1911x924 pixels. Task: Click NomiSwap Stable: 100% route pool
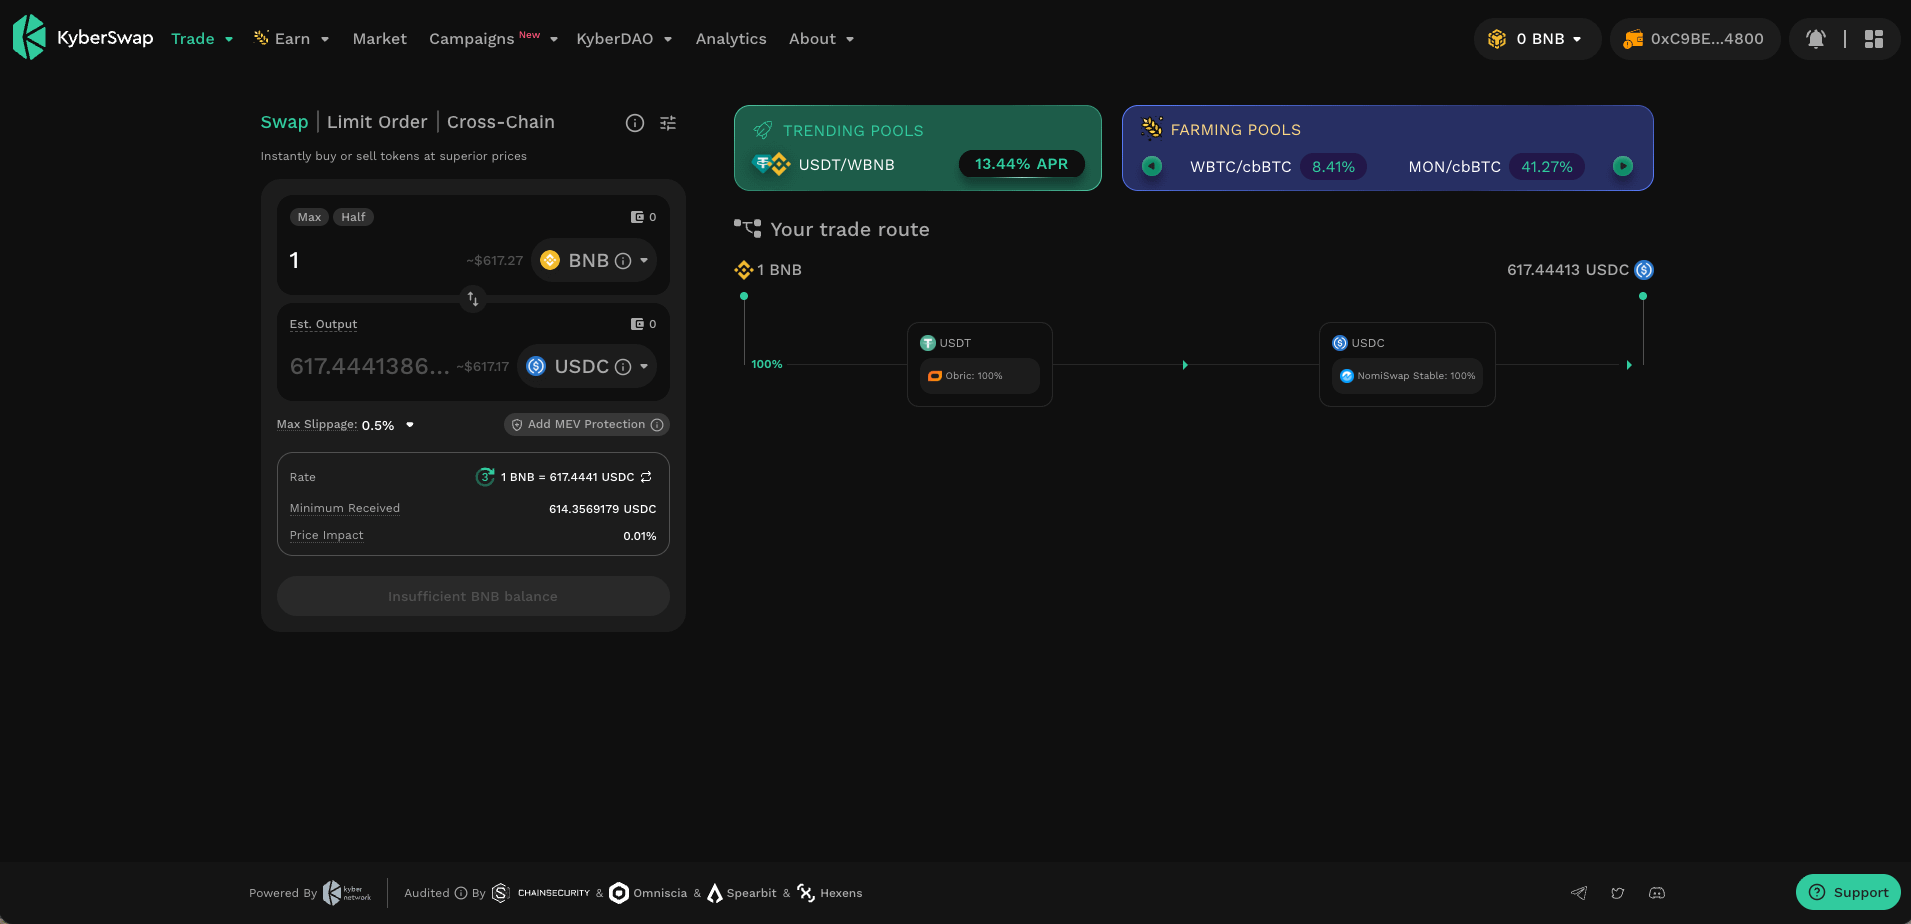[x=1407, y=376]
